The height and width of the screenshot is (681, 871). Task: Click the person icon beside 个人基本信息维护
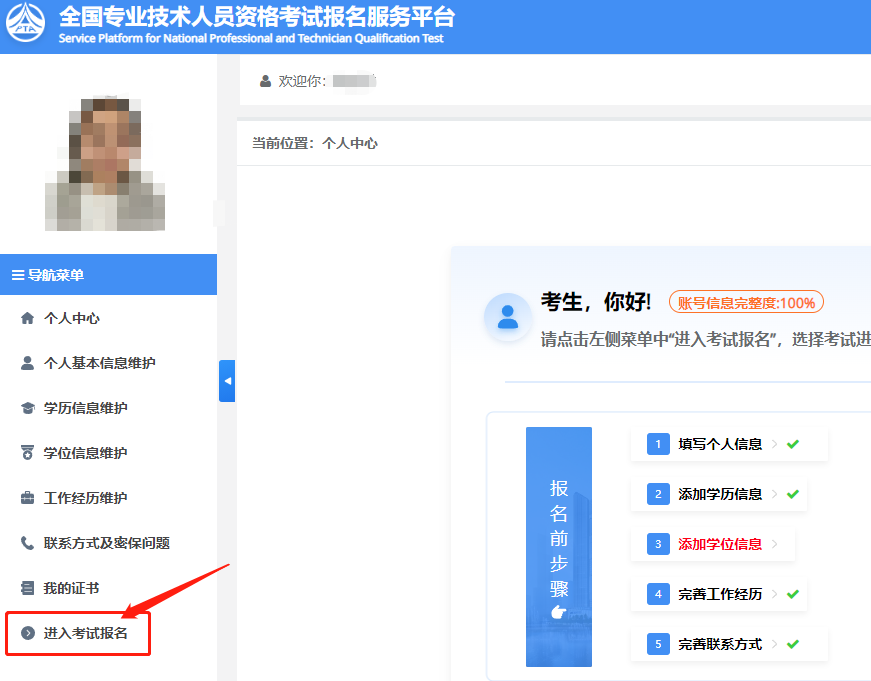coord(27,364)
